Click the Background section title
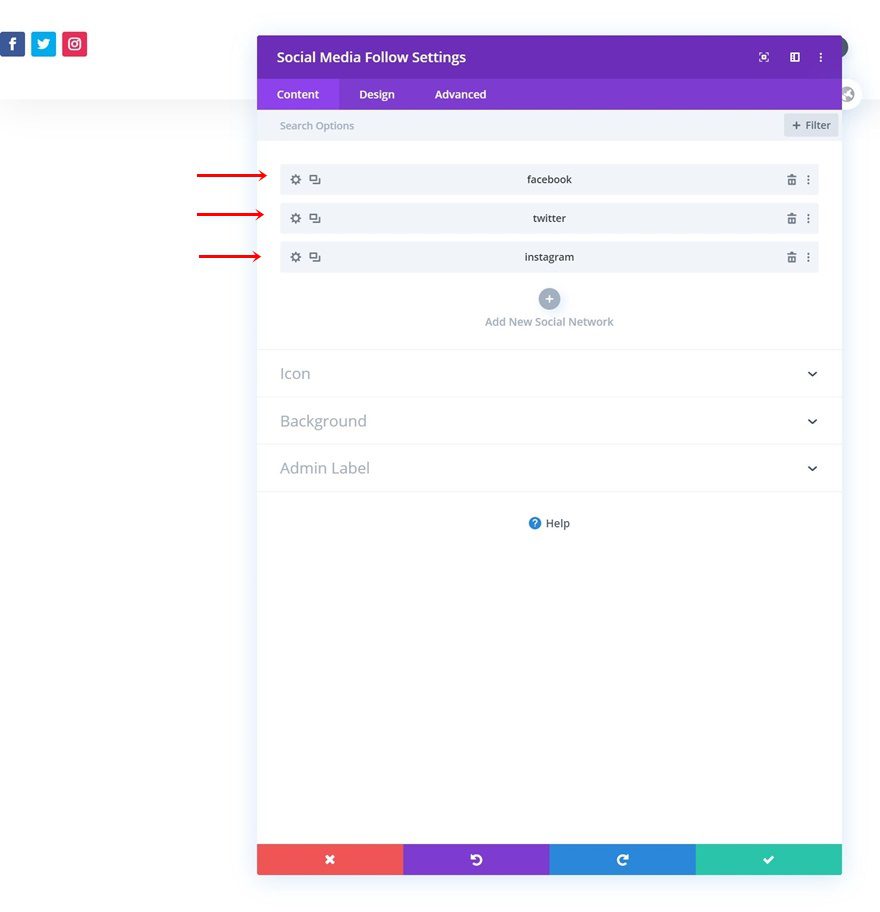The height and width of the screenshot is (912, 880). point(323,421)
